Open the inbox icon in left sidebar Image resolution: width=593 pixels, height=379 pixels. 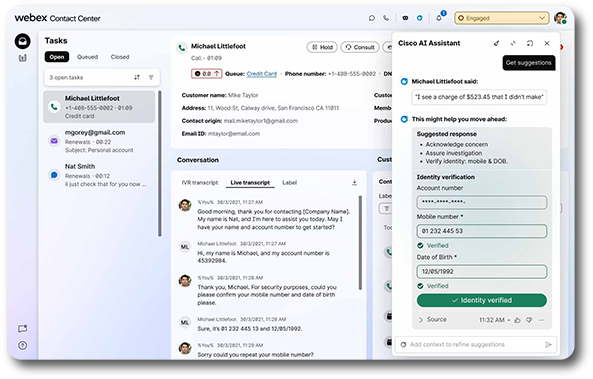click(x=23, y=41)
